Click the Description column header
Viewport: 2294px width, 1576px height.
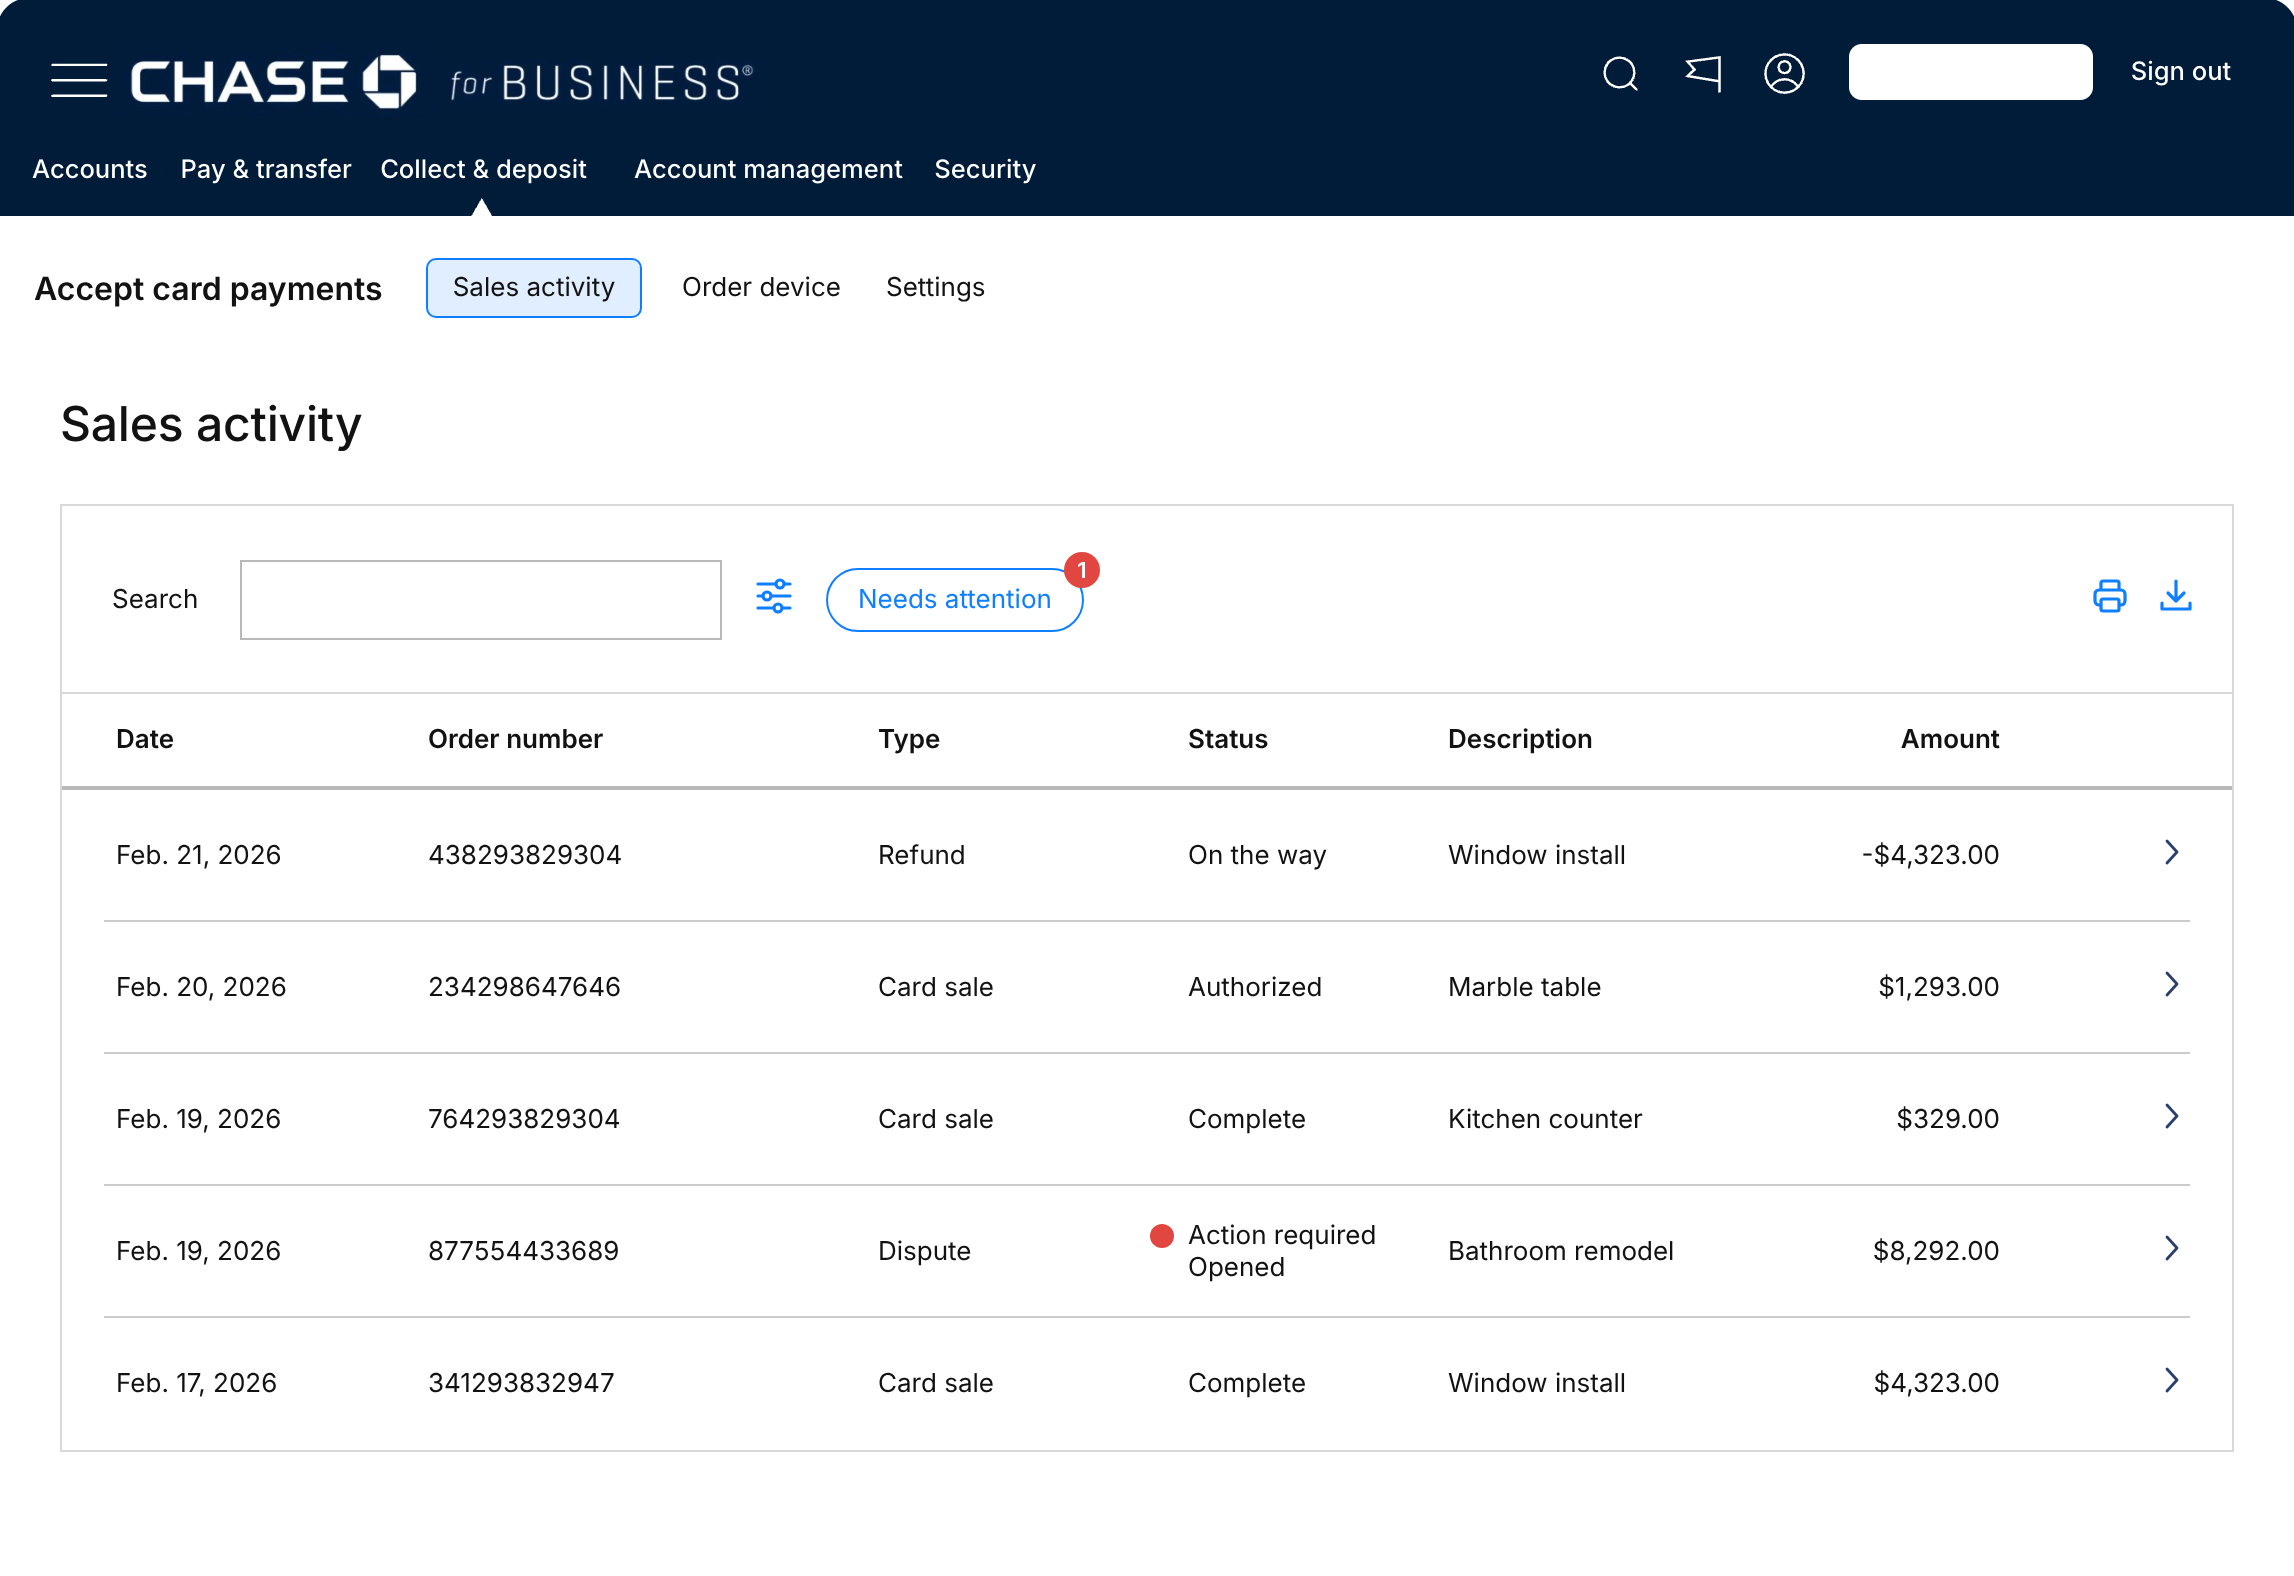click(x=1520, y=739)
